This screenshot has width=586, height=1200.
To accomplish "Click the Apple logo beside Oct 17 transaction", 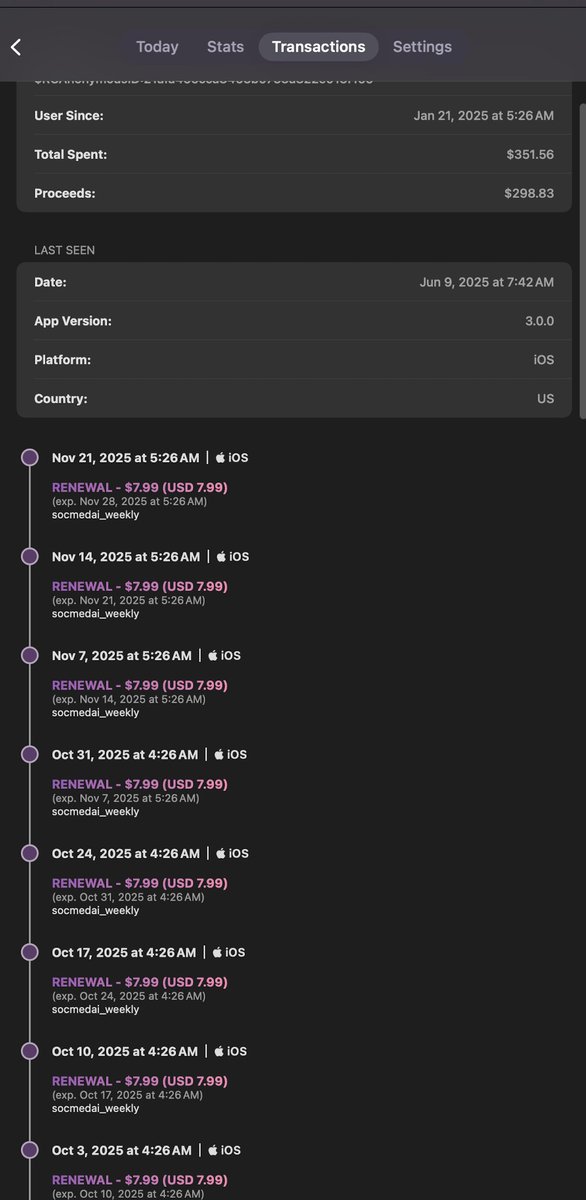I will click(x=217, y=952).
